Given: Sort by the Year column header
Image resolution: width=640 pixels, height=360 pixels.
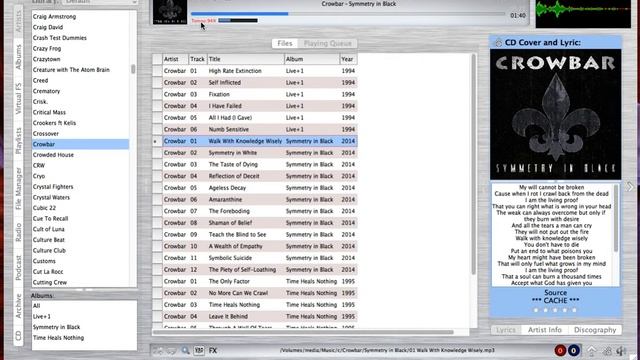Looking at the screenshot, I should point(348,59).
